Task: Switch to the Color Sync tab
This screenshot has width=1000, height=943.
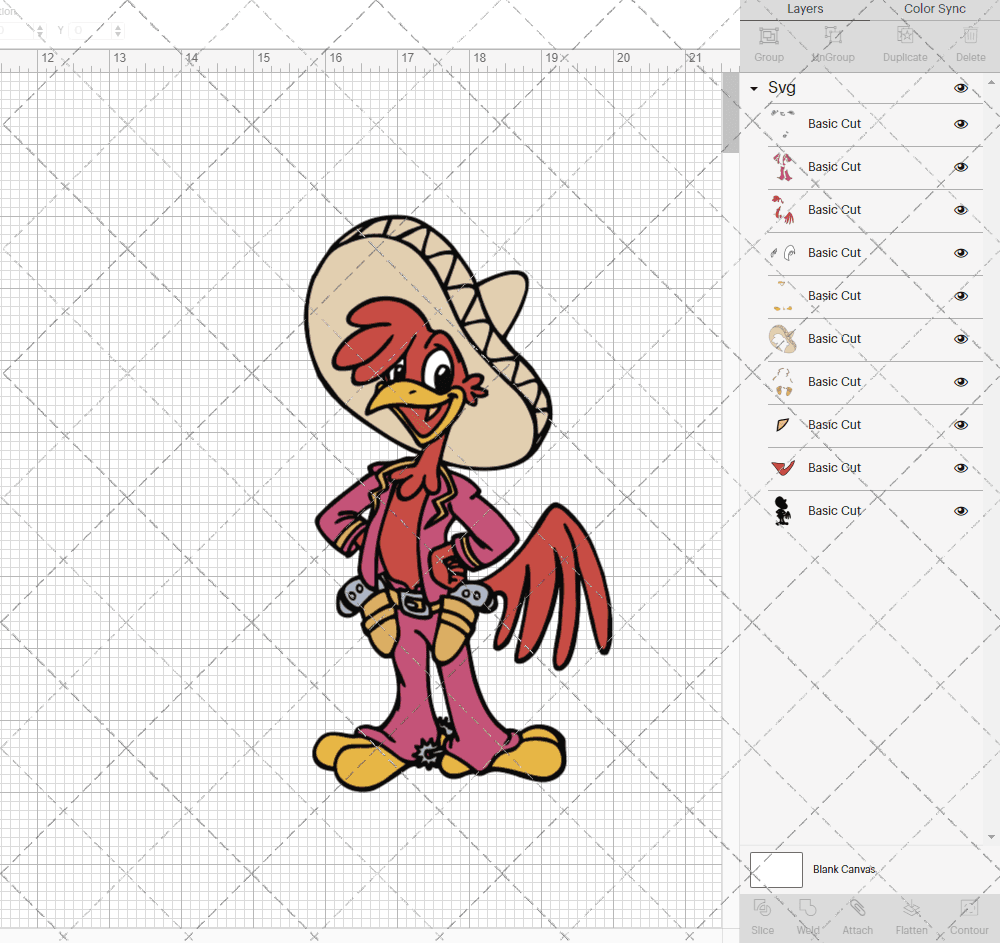Action: tap(934, 9)
